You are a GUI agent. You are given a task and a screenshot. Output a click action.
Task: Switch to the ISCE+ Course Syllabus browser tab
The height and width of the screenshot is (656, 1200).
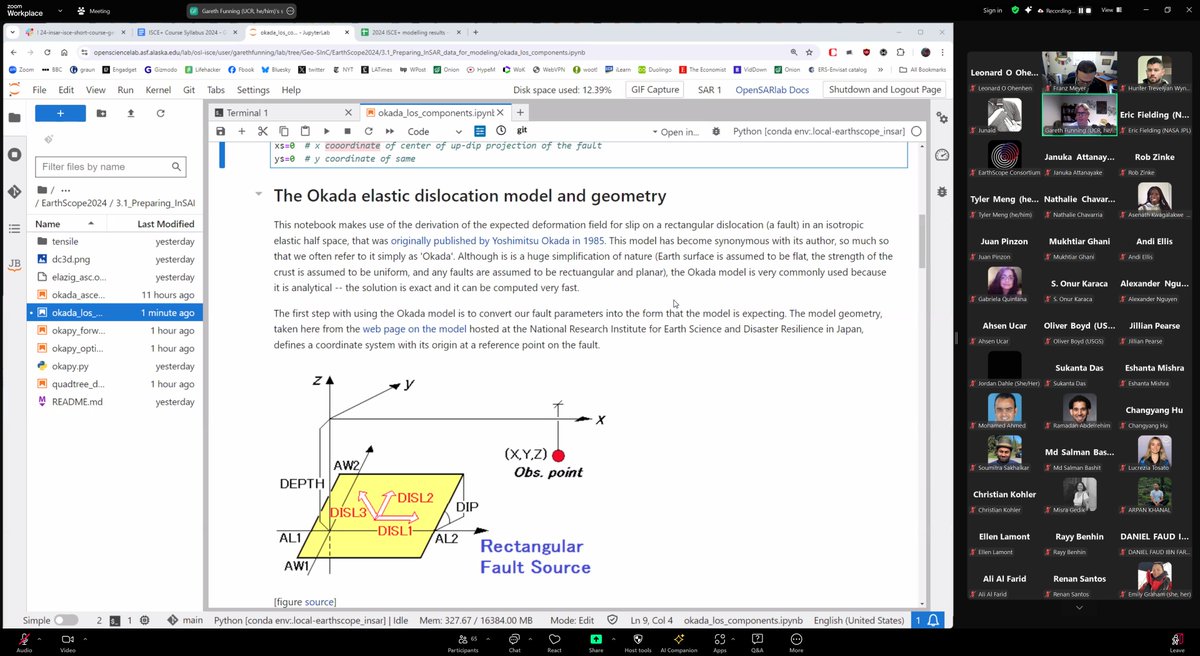click(x=185, y=32)
